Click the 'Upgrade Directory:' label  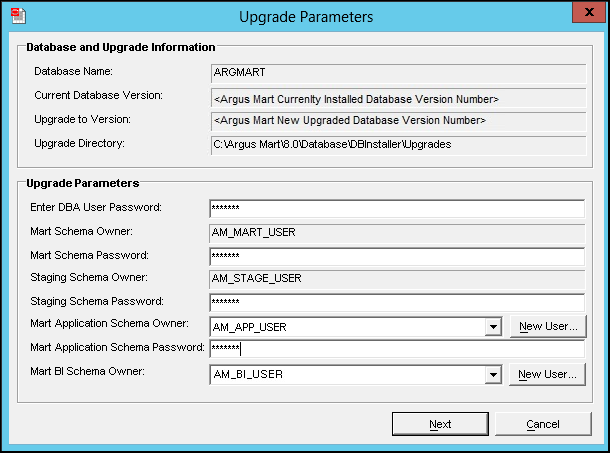pyautogui.click(x=79, y=144)
